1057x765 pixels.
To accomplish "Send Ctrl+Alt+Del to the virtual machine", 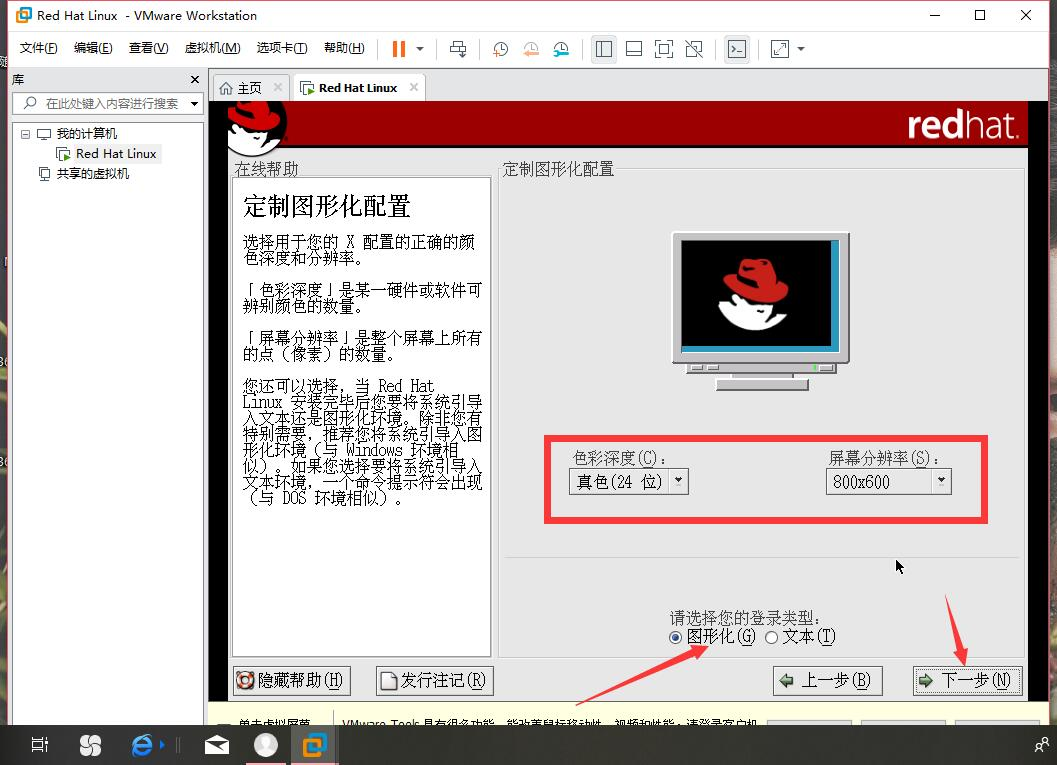I will (x=458, y=49).
